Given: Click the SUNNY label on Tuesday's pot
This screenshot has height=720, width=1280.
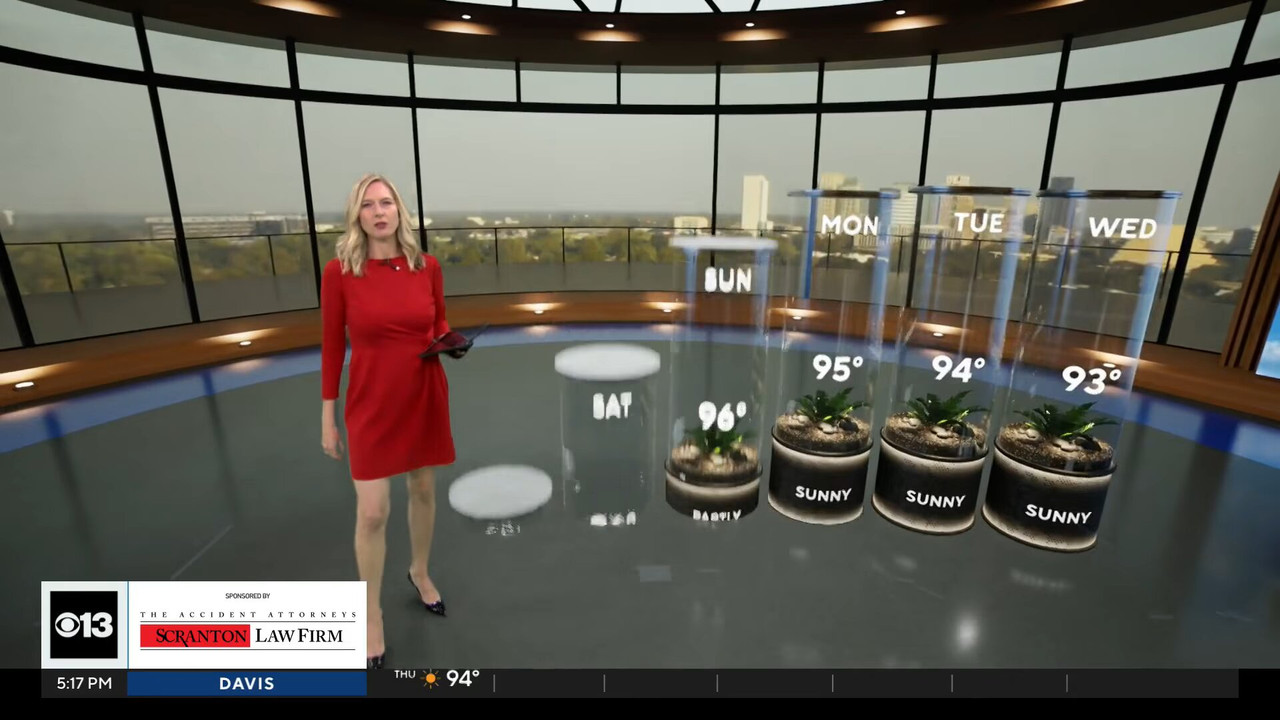Looking at the screenshot, I should (935, 498).
